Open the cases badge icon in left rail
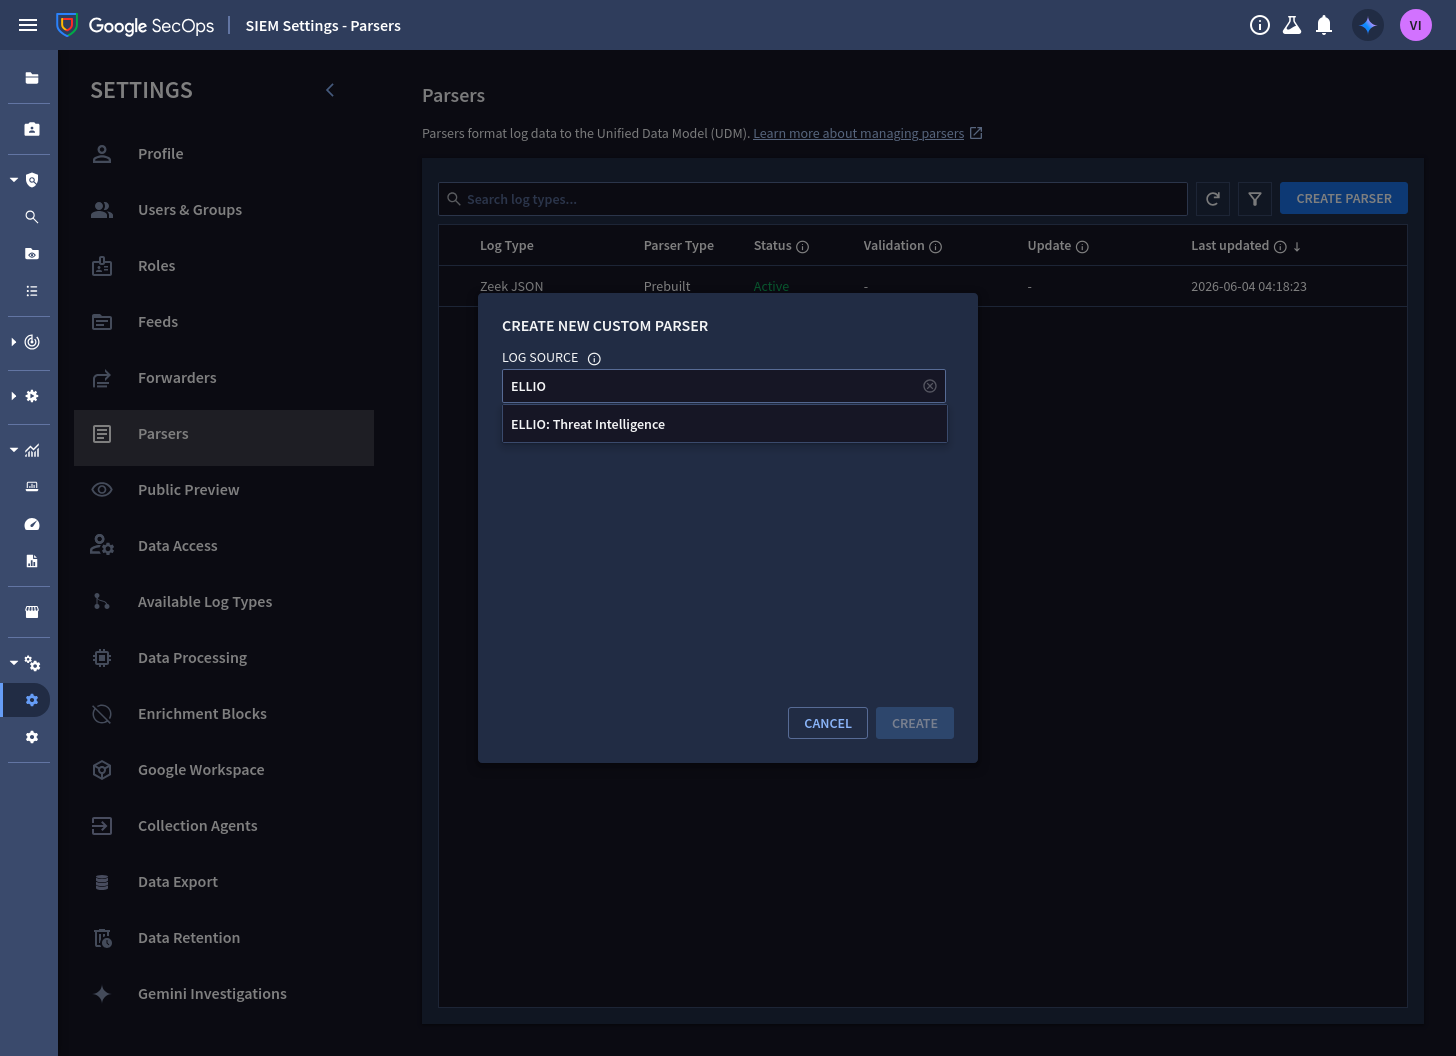The height and width of the screenshot is (1056, 1456). click(x=32, y=129)
